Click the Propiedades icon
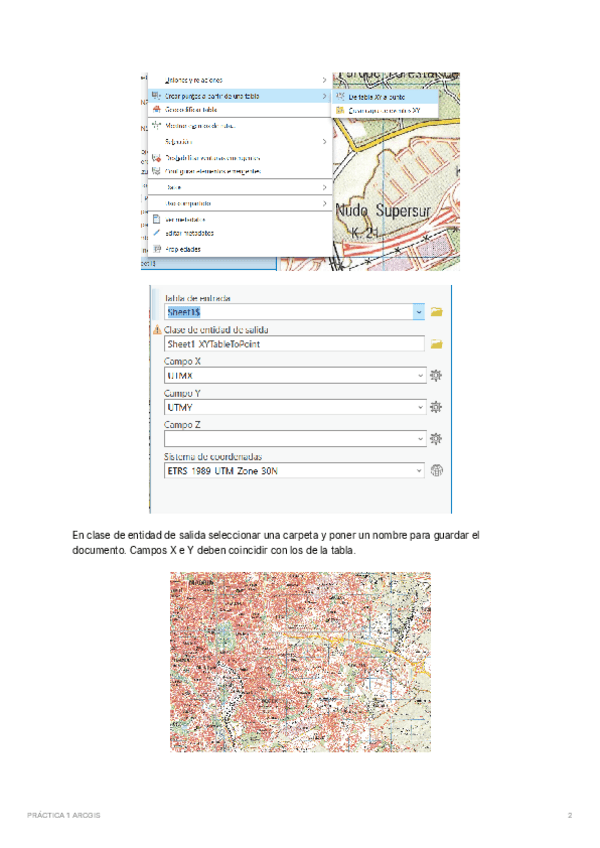This screenshot has width=600, height=848. click(156, 249)
